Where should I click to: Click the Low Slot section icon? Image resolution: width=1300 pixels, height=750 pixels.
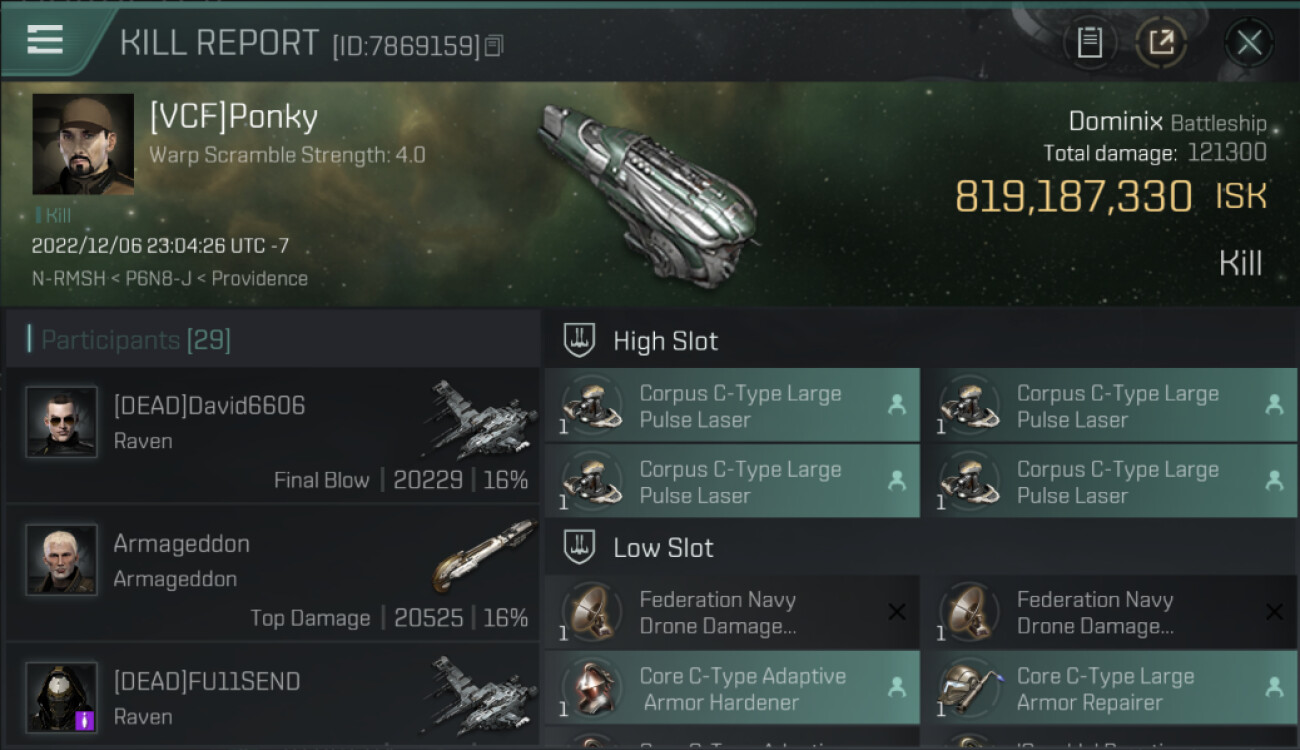point(580,548)
